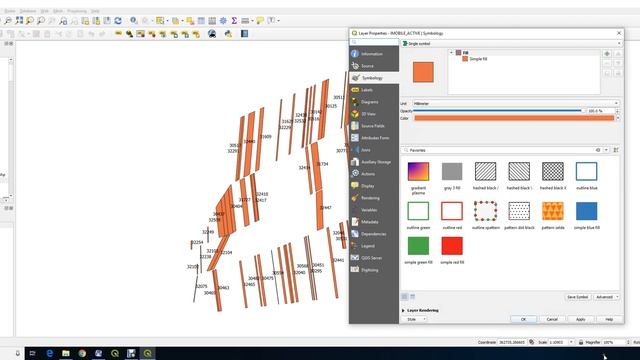Open the Rendering tab
This screenshot has width=640, height=360.
click(x=374, y=198)
